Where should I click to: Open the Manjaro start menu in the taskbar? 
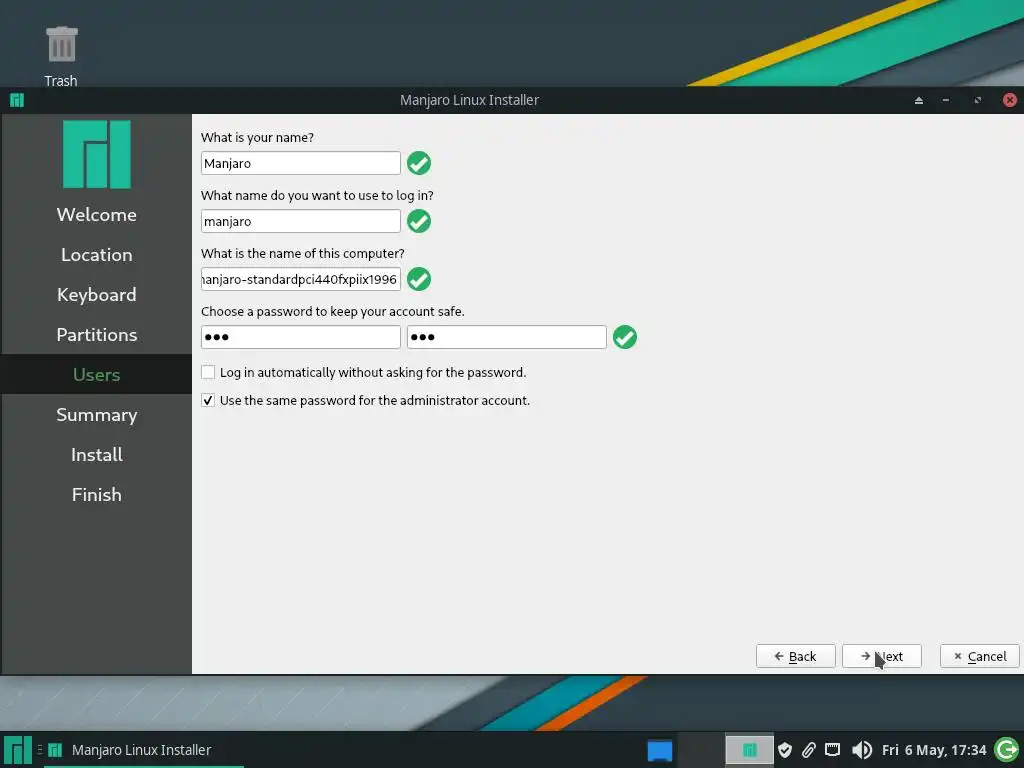point(17,750)
